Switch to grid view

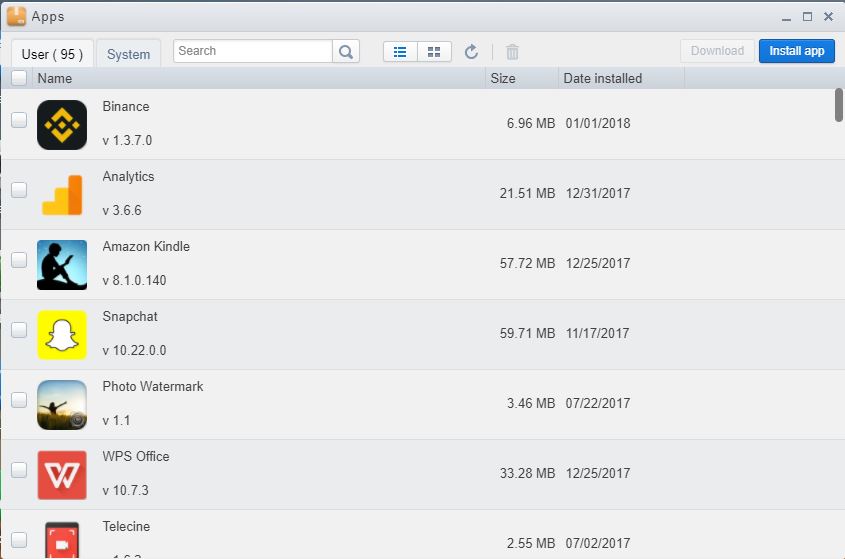(434, 52)
